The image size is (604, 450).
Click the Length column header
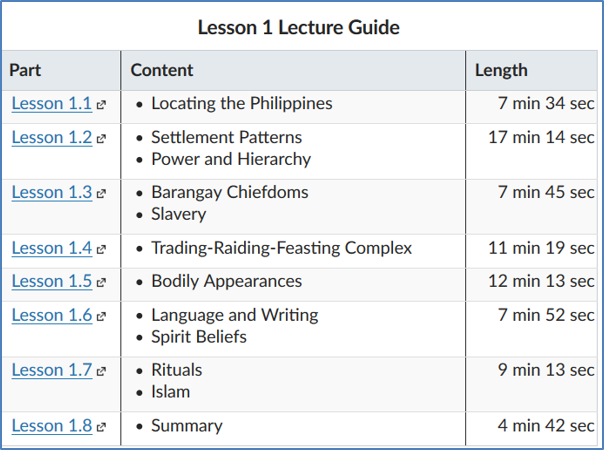[x=501, y=70]
